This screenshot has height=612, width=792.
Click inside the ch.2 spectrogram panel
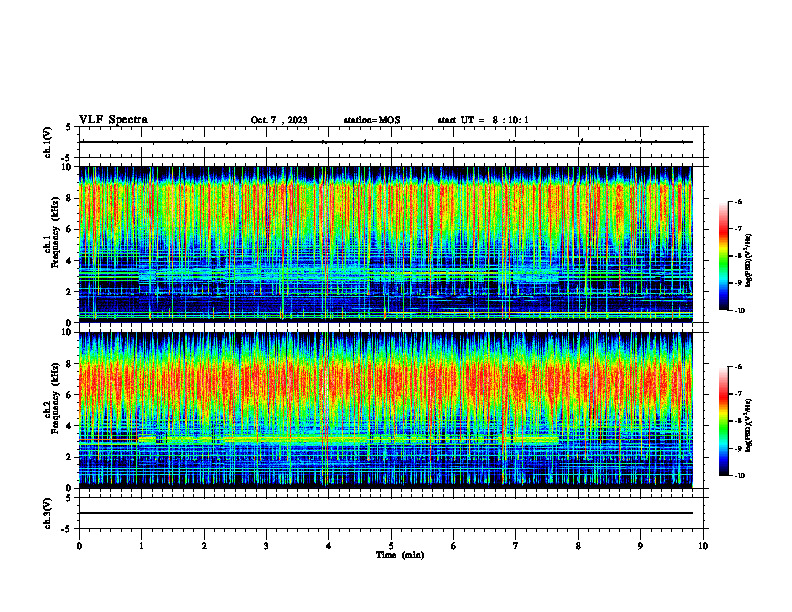[385, 410]
